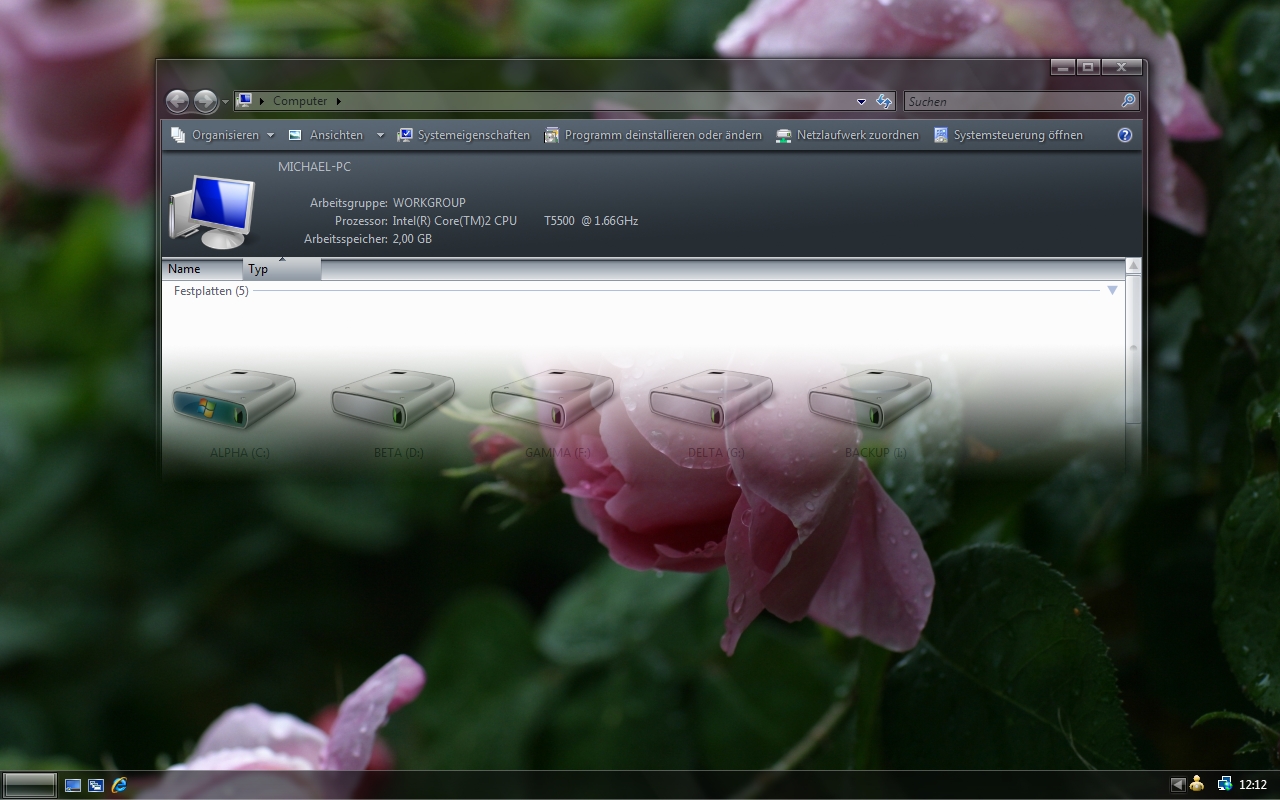Click the large computer icon in details pane
The width and height of the screenshot is (1280, 800).
(x=212, y=210)
